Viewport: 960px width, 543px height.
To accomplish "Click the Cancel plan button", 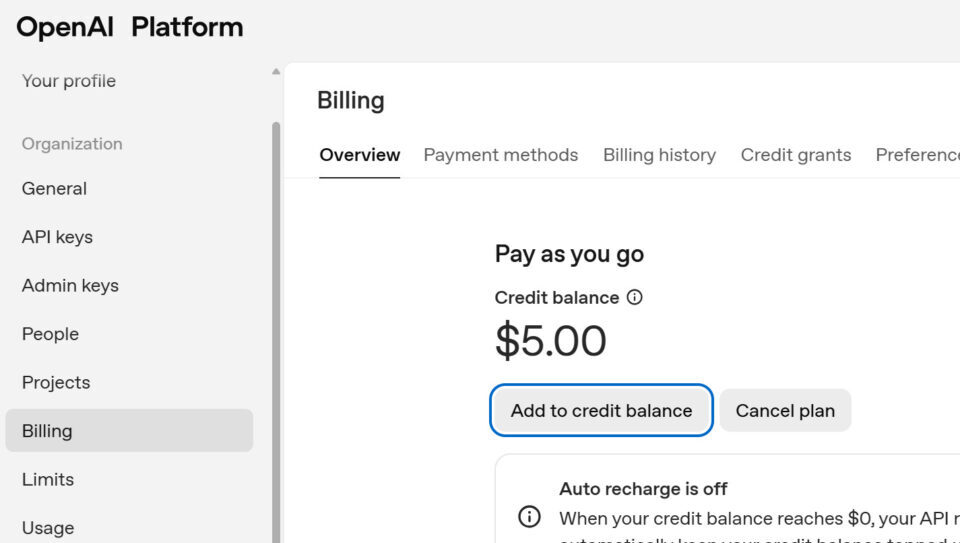I will 785,411.
